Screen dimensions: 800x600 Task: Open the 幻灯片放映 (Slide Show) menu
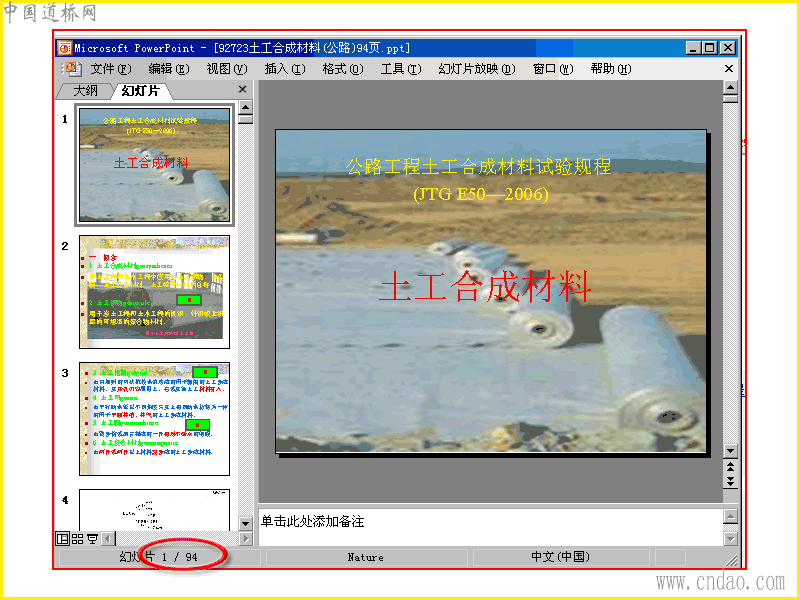click(x=477, y=69)
